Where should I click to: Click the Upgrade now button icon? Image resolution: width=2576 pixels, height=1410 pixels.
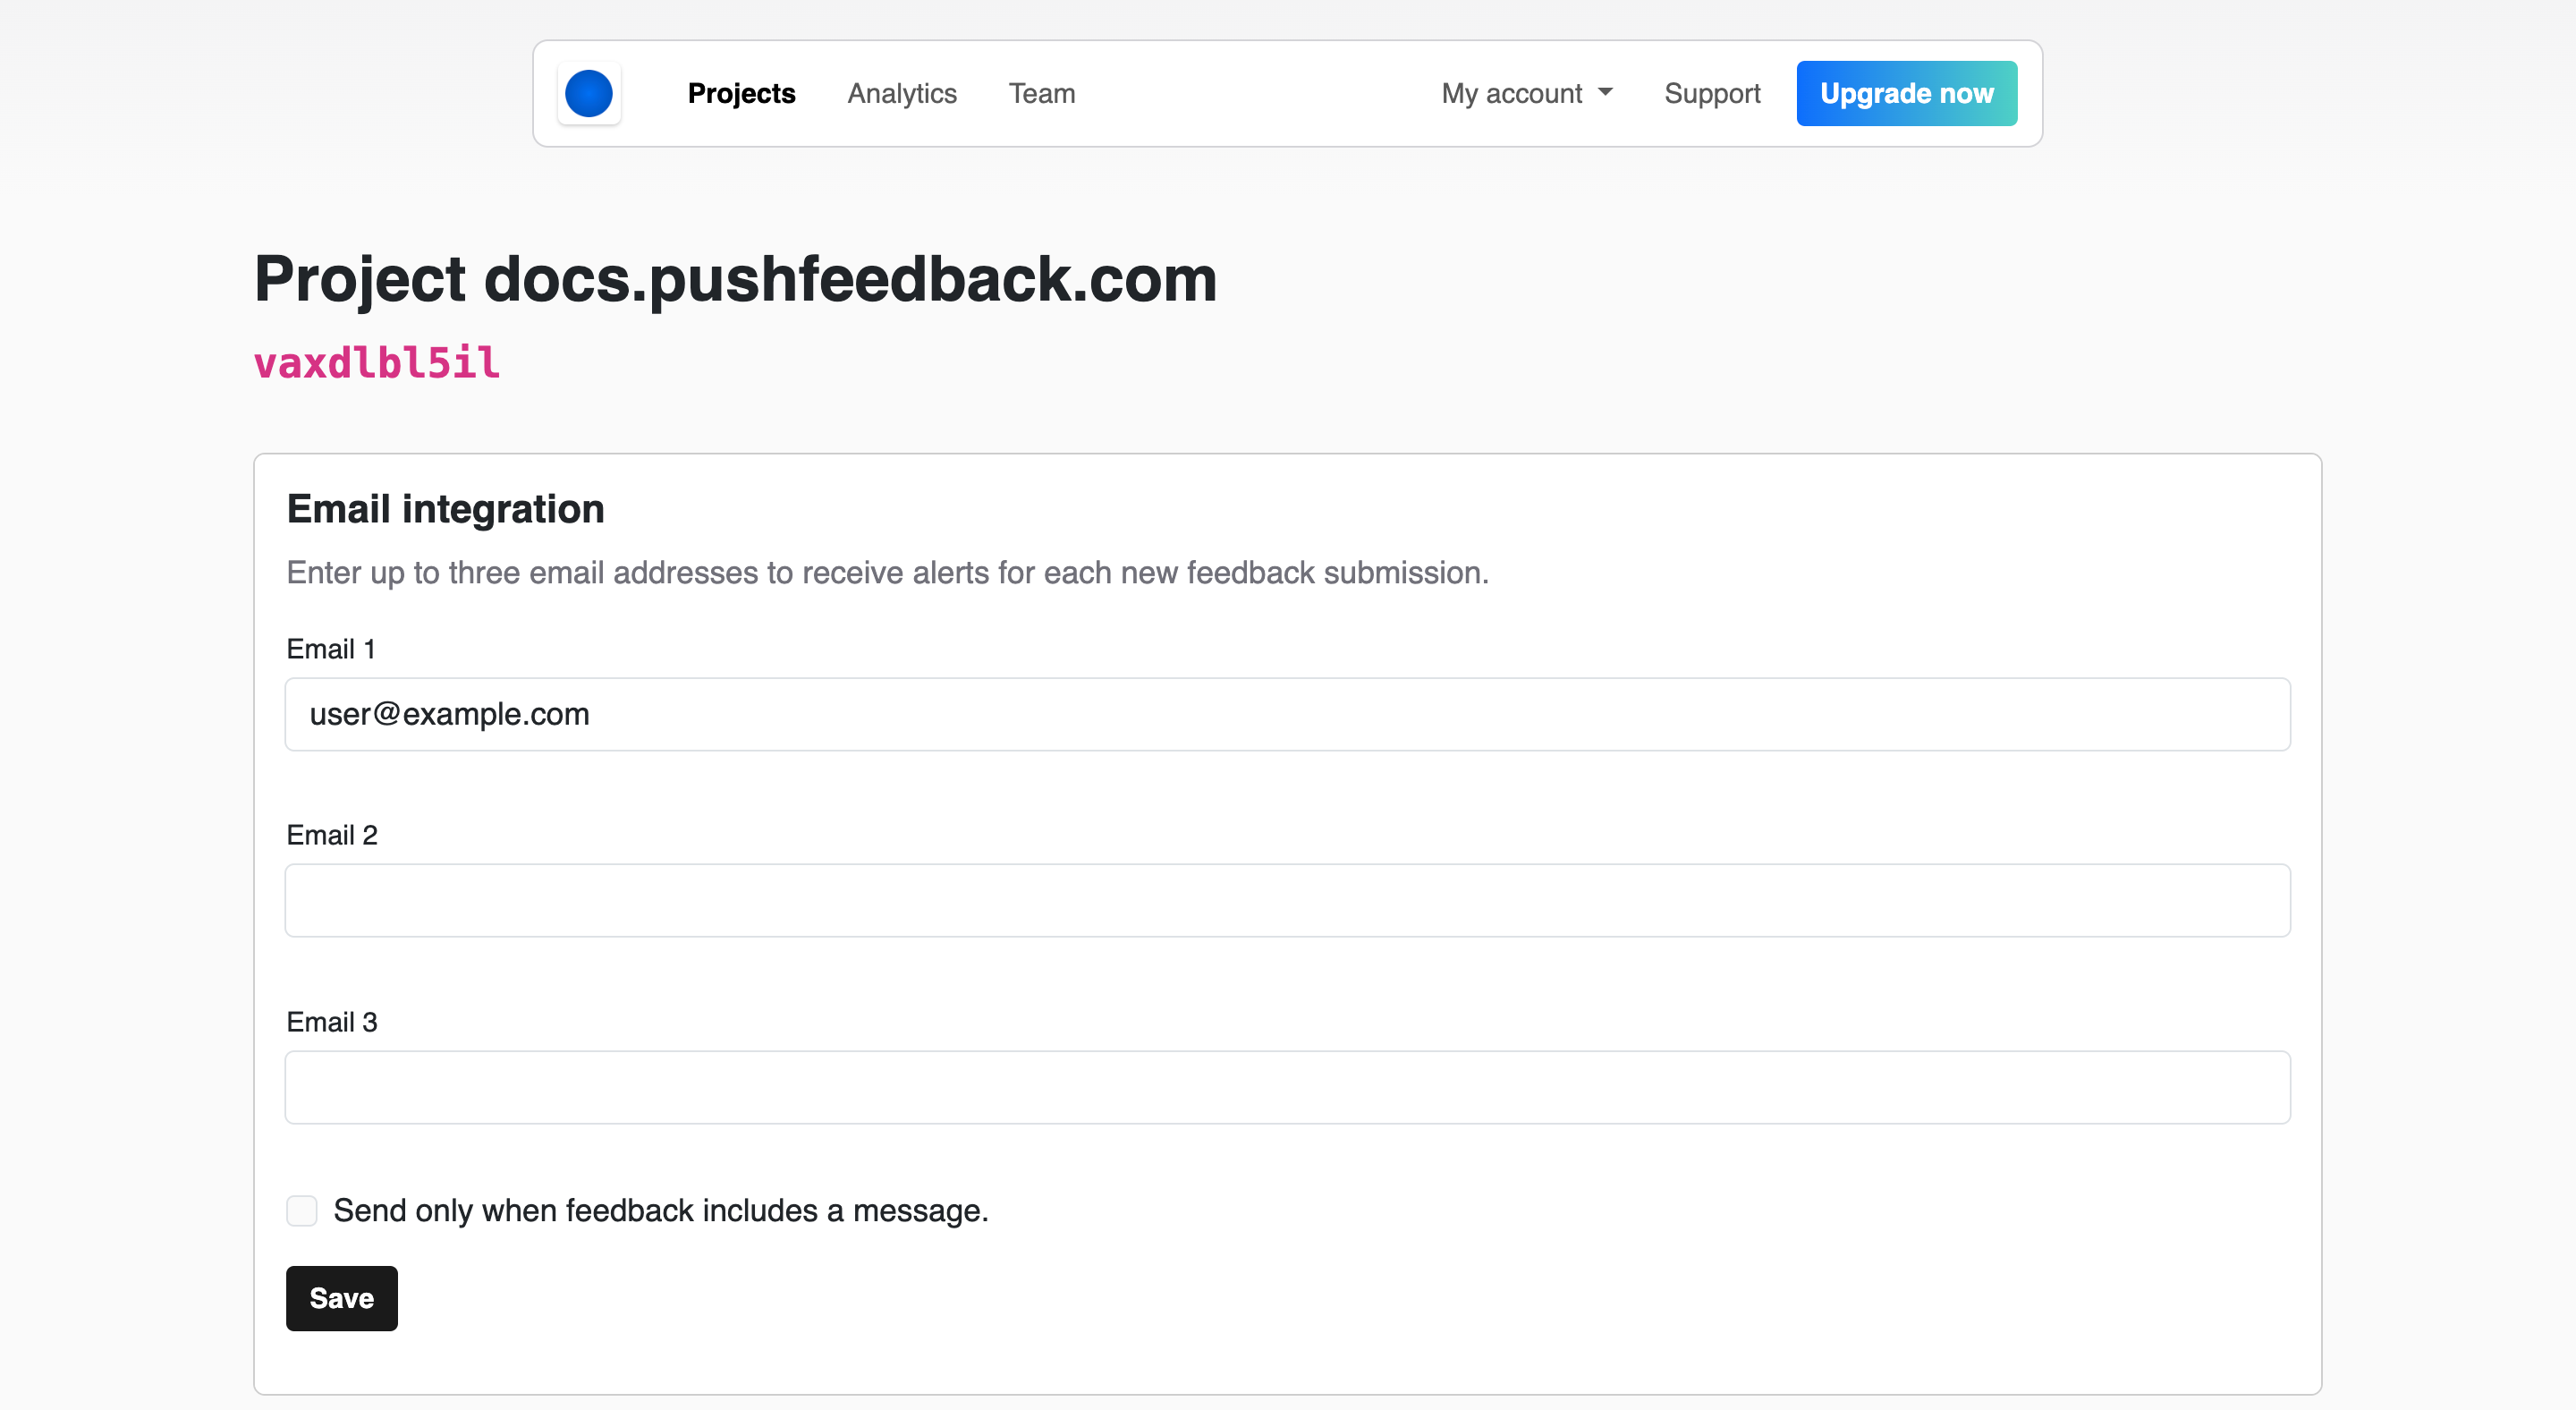click(x=1908, y=94)
